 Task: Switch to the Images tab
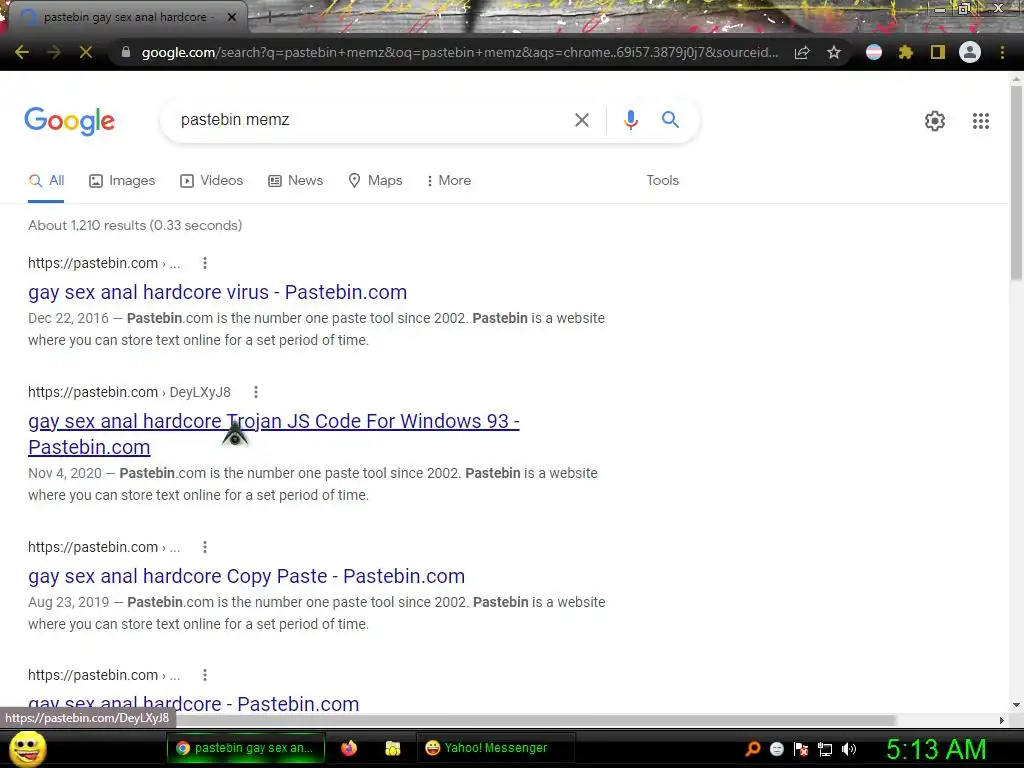click(x=122, y=181)
